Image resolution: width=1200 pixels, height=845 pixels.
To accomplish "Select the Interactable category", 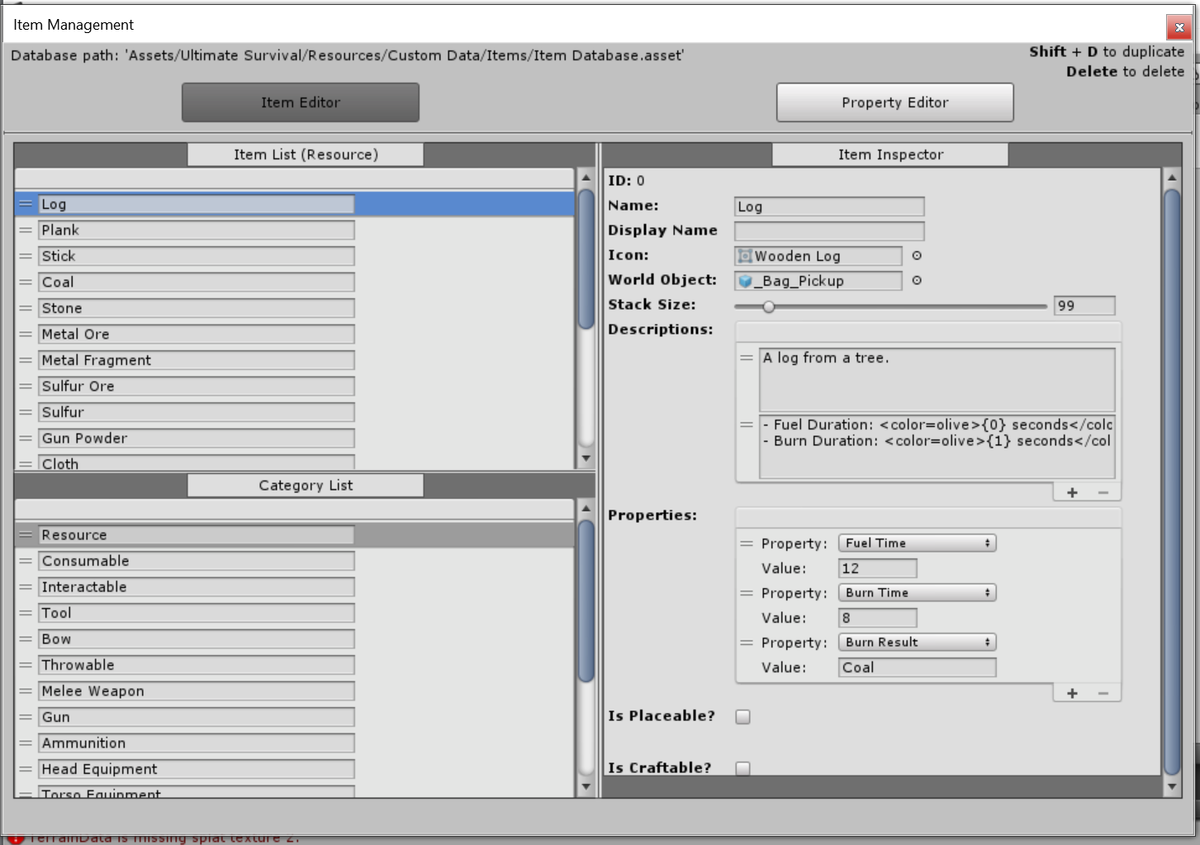I will coord(196,587).
